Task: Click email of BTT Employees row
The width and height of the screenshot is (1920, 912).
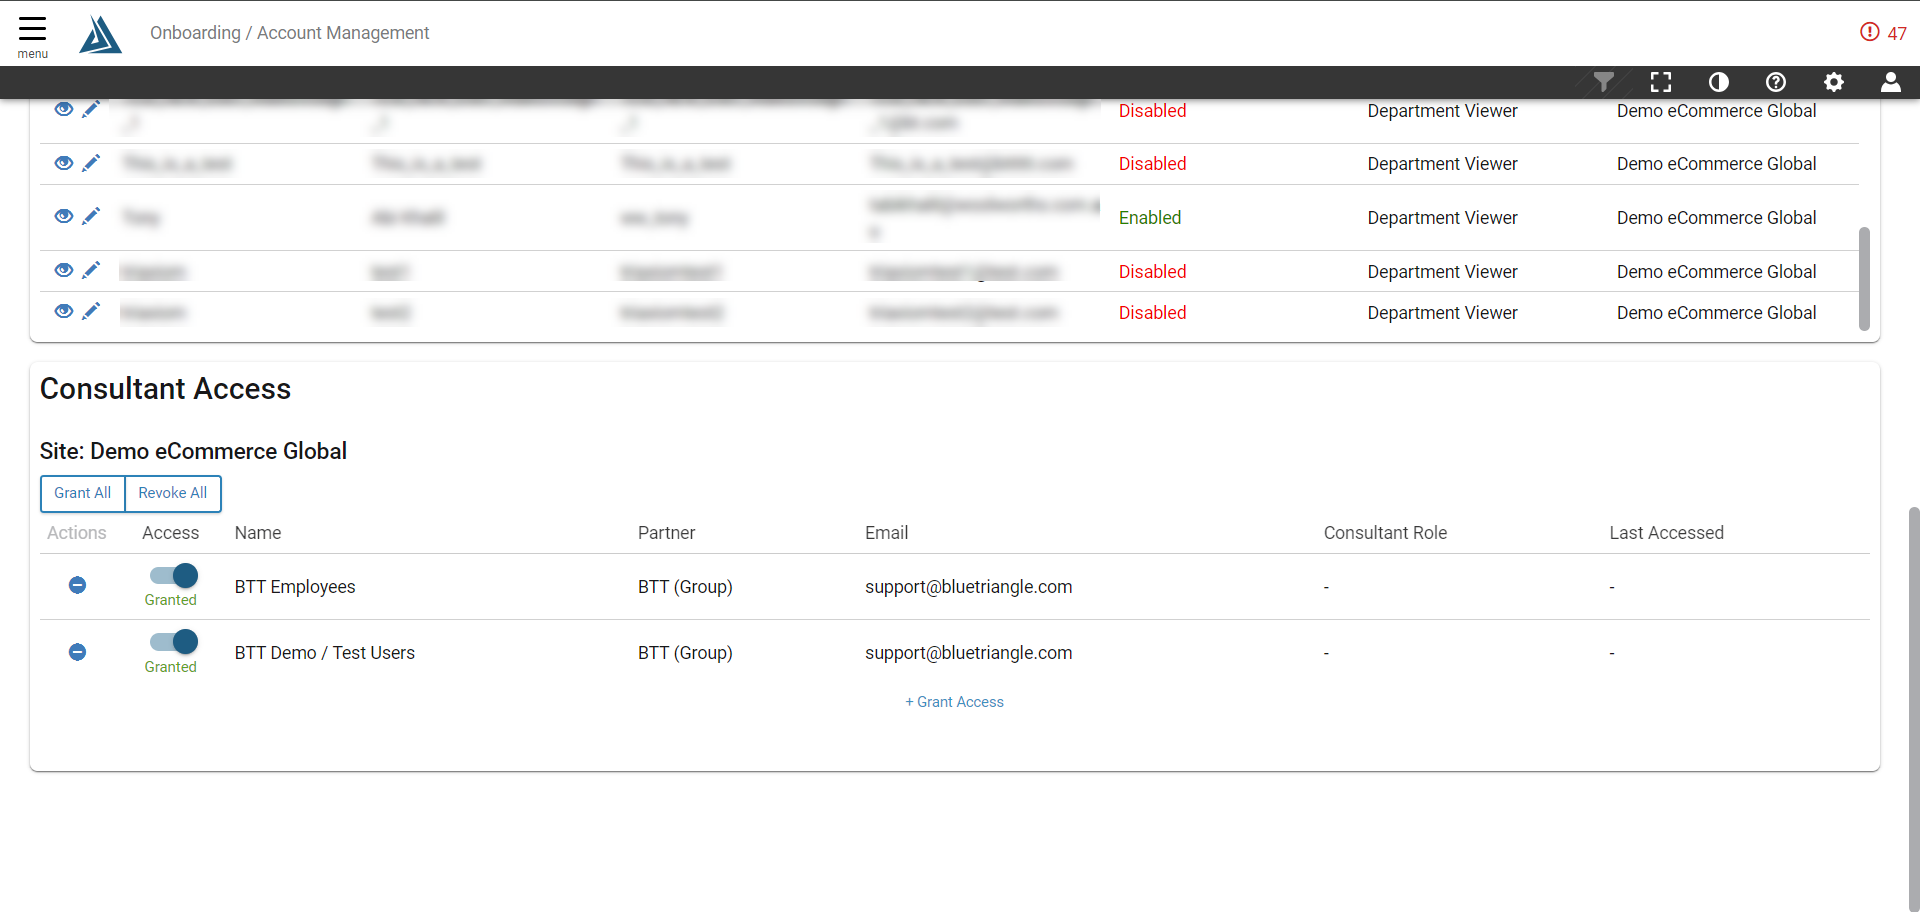Action: pyautogui.click(x=969, y=587)
